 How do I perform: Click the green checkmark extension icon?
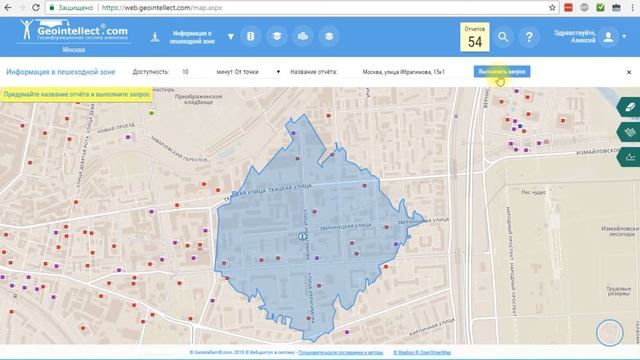[600, 7]
